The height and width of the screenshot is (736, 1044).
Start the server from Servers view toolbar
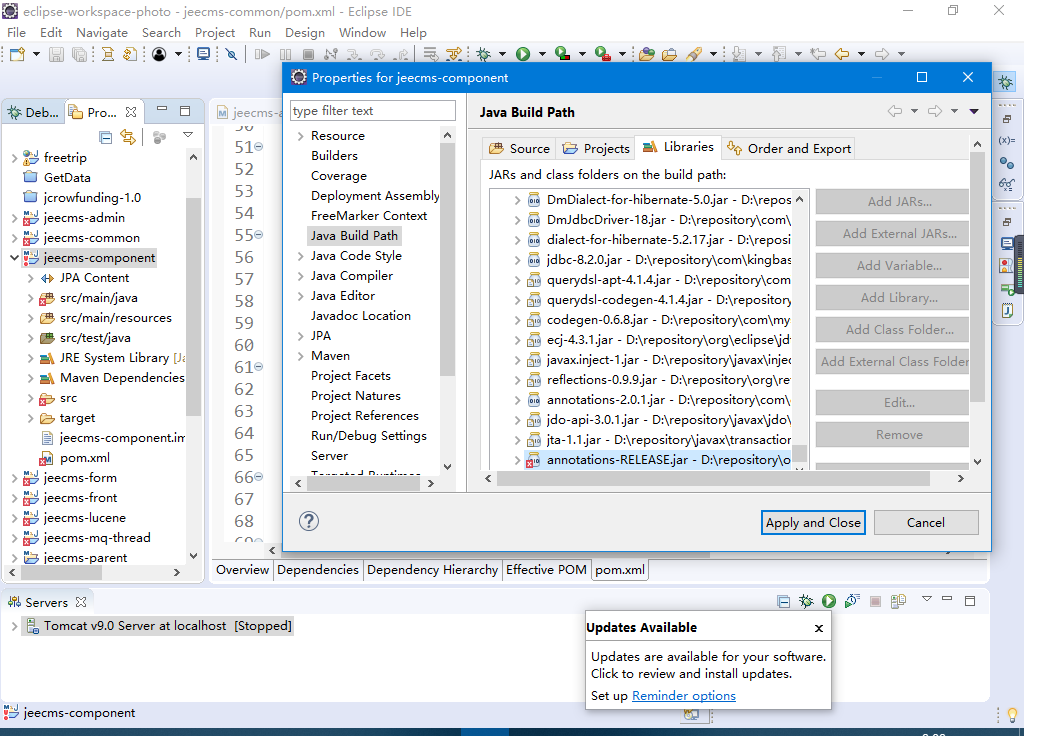tap(829, 601)
